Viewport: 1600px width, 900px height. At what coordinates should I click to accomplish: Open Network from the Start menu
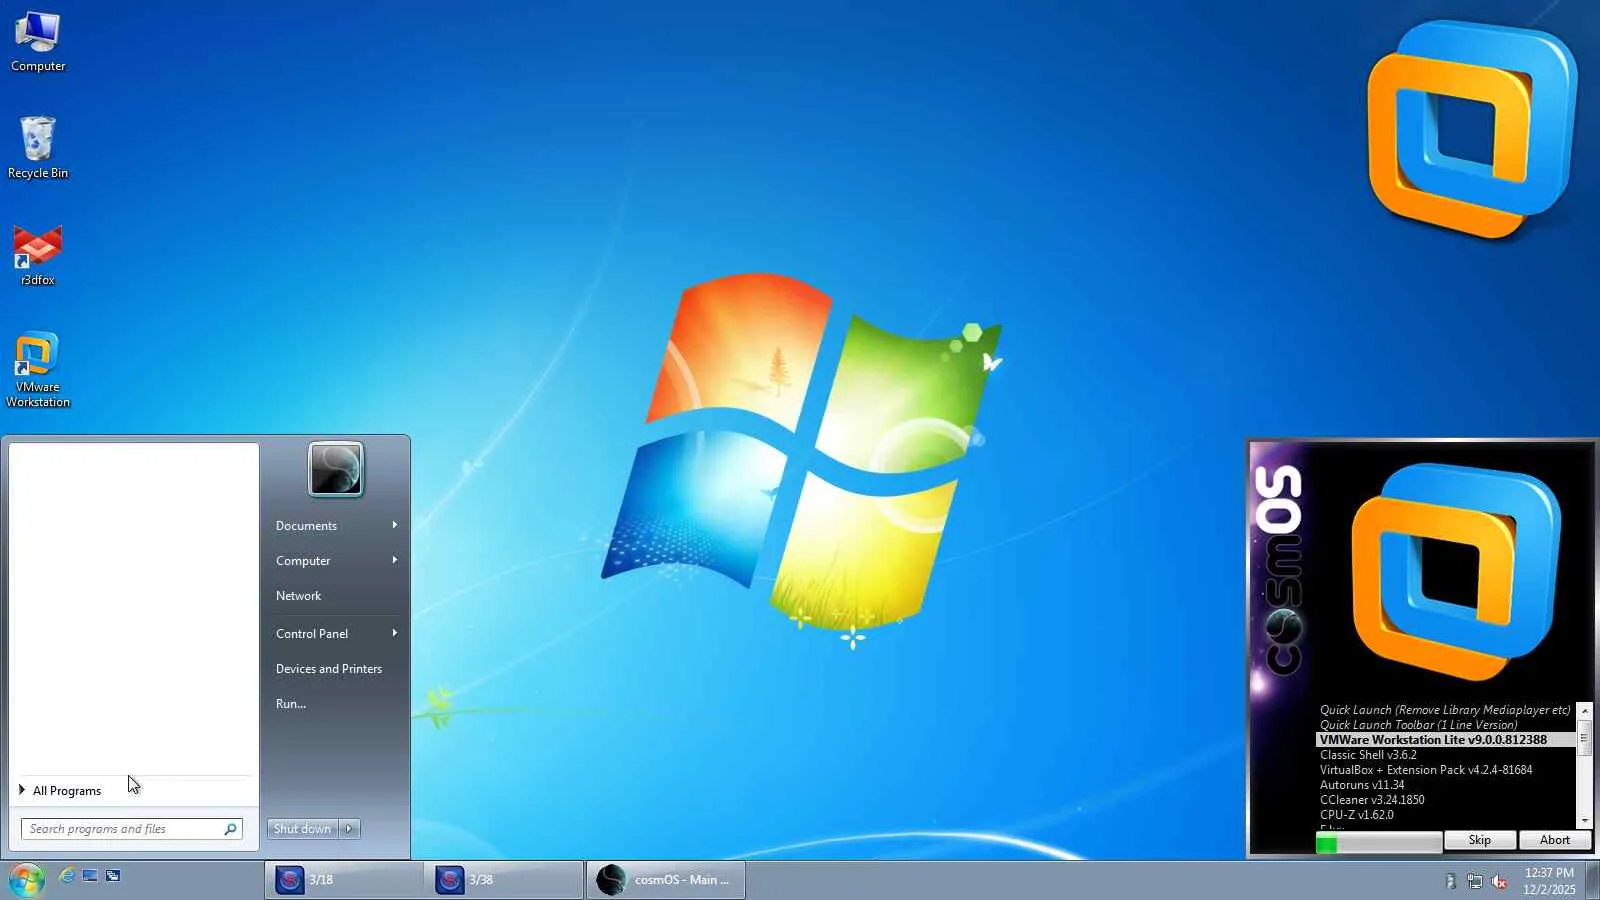pos(336,596)
